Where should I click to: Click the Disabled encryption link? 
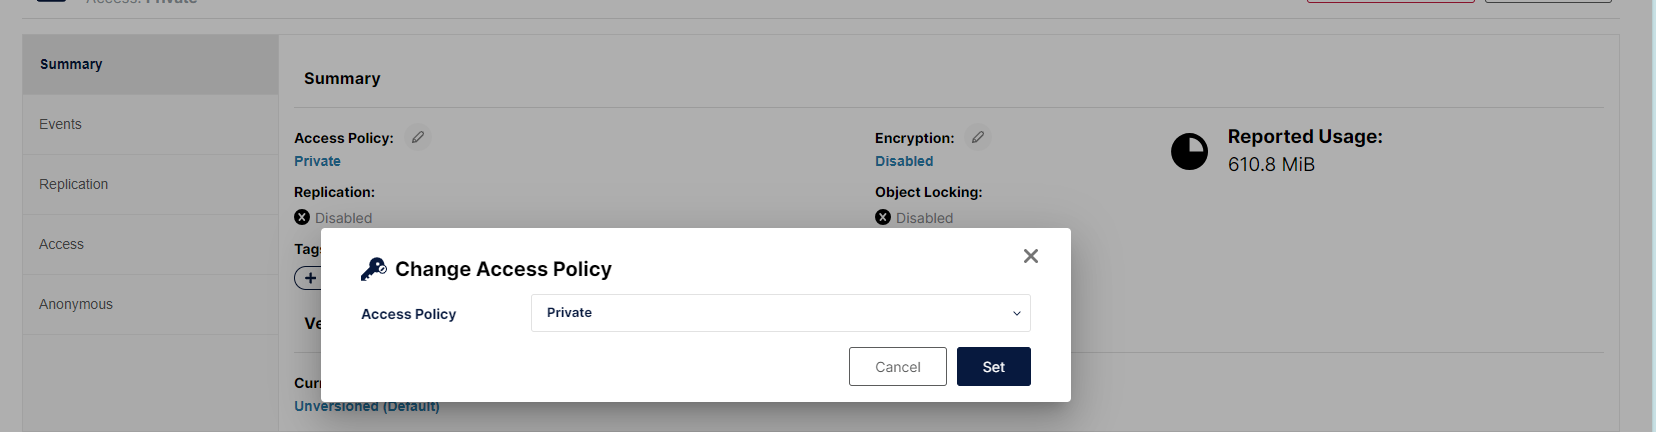pyautogui.click(x=904, y=161)
